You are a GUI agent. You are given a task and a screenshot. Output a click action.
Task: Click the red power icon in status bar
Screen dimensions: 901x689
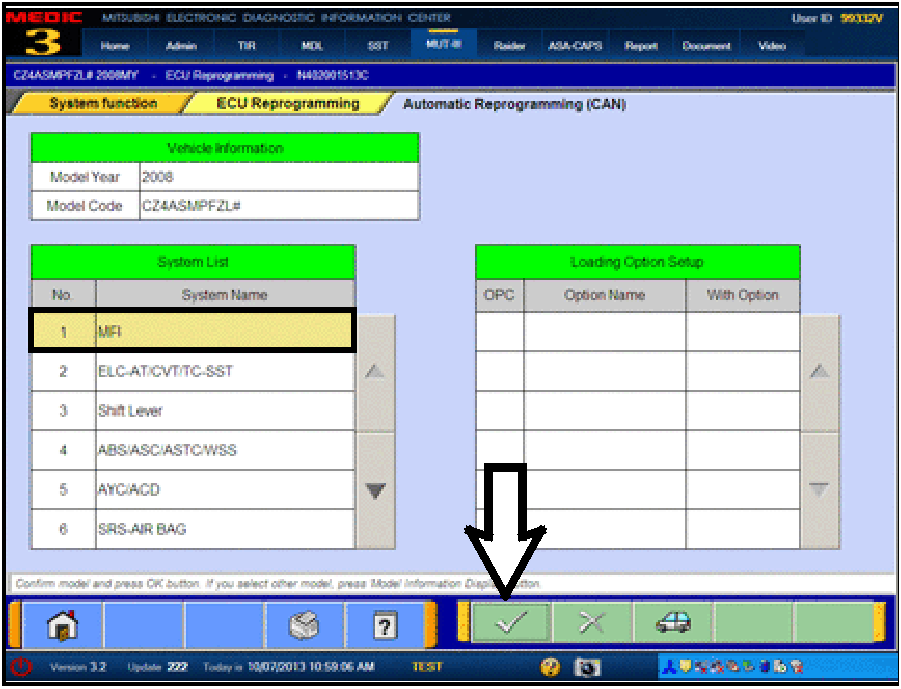tap(19, 667)
